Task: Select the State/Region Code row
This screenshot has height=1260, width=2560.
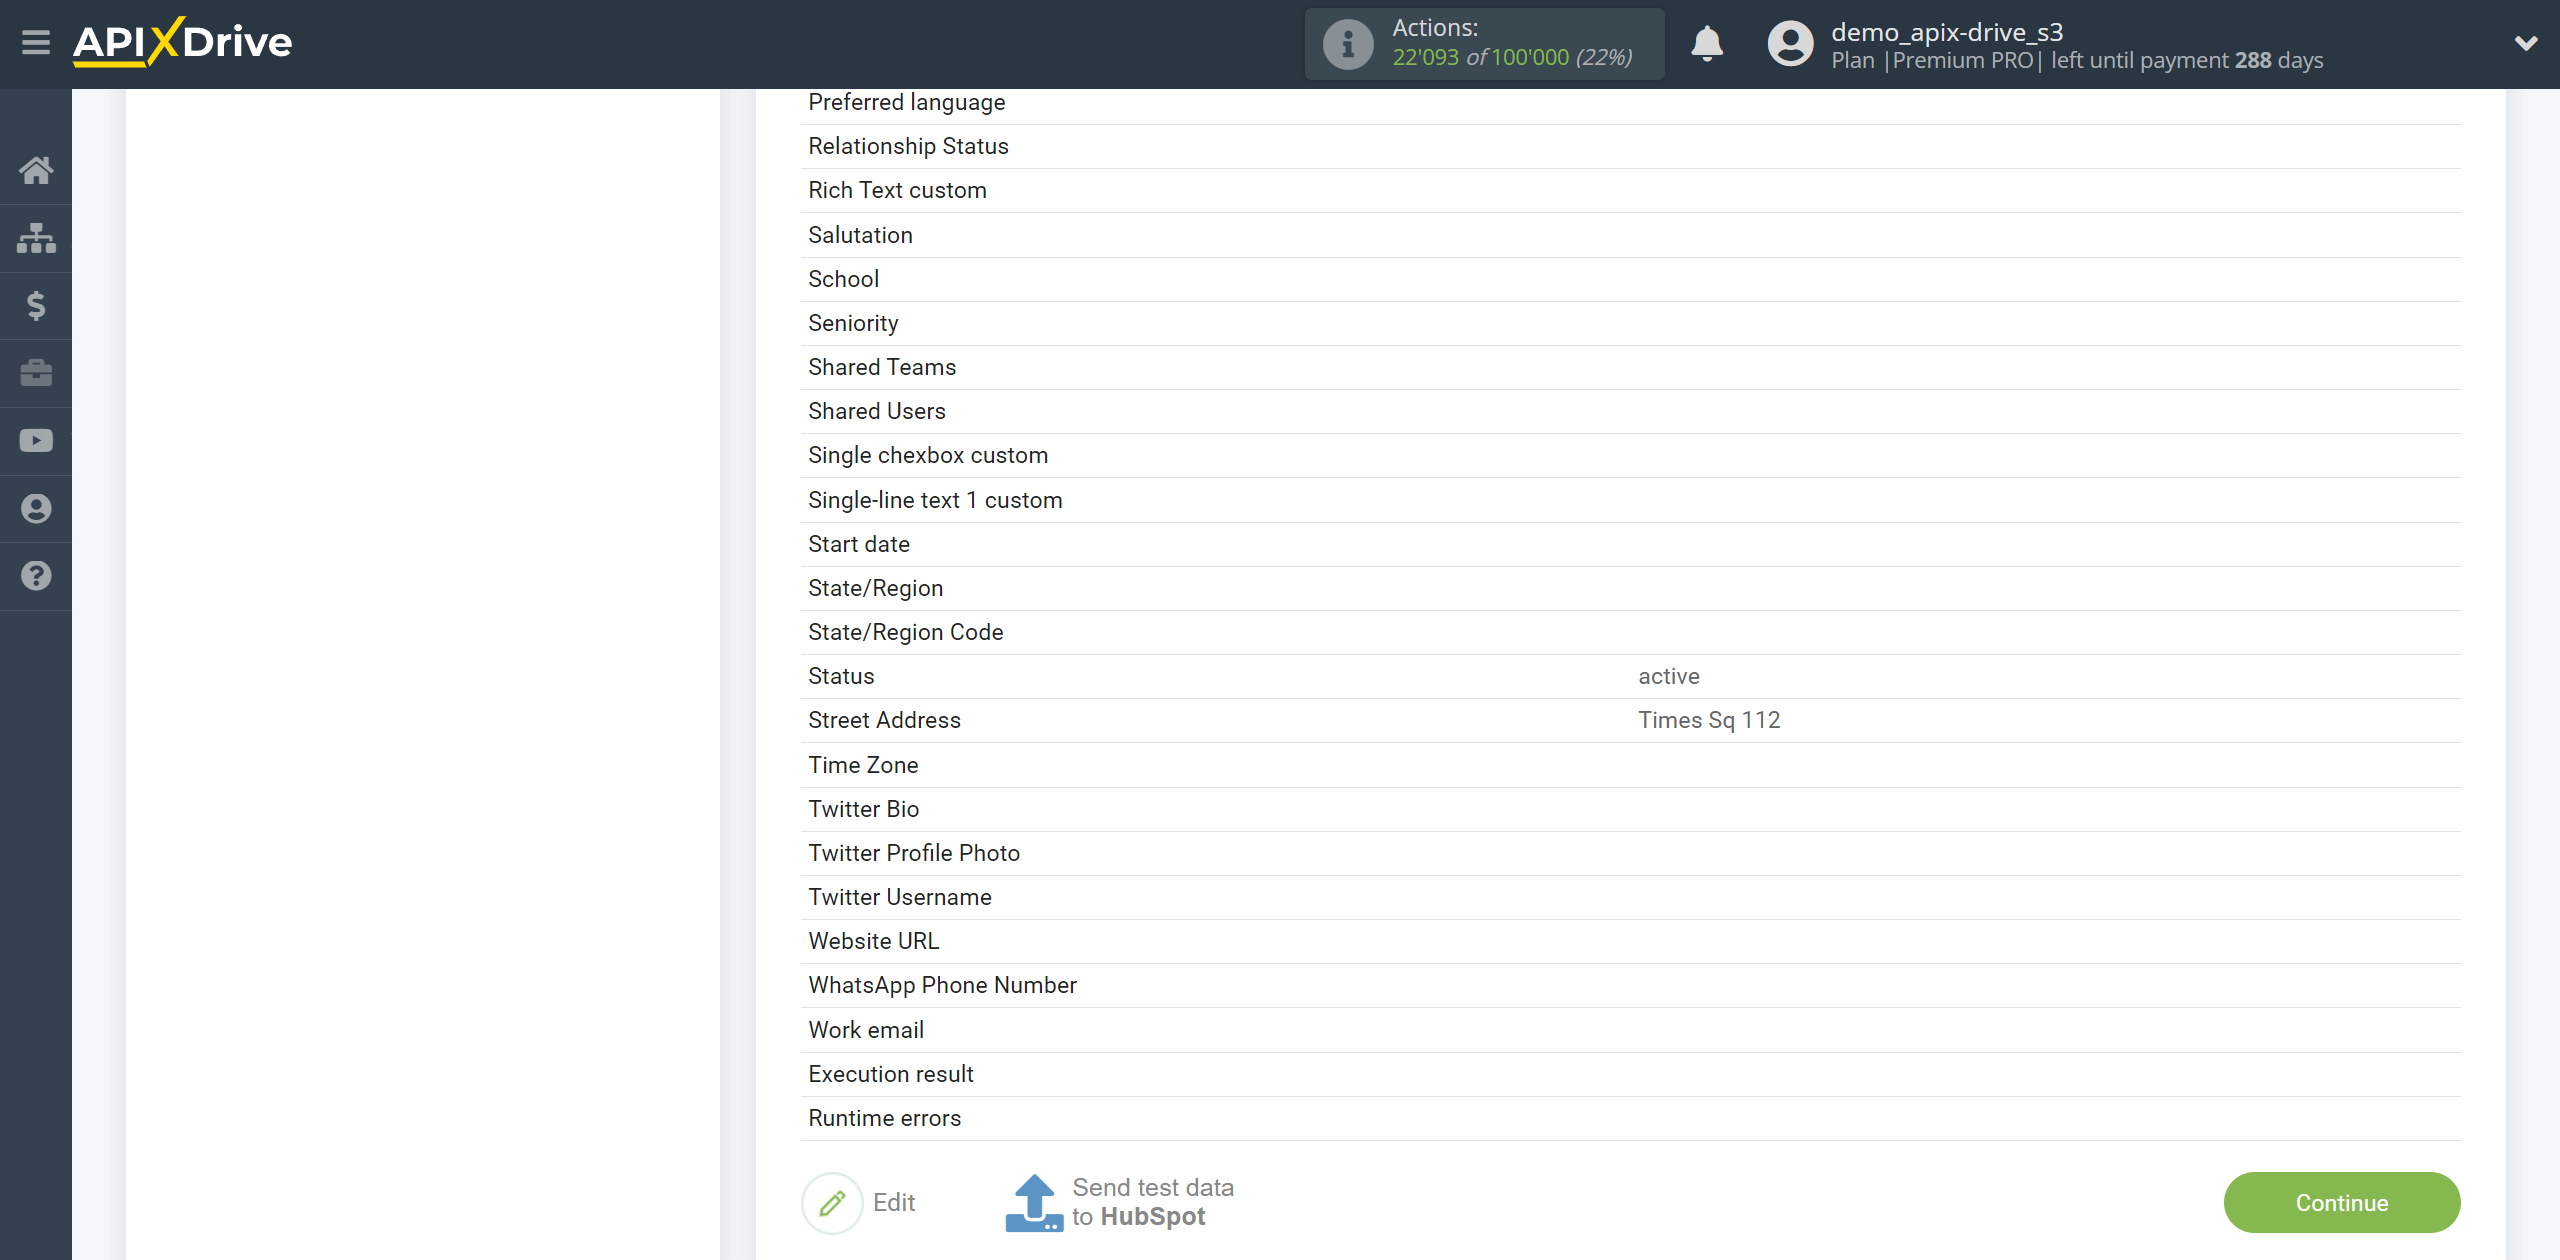Action: pos(1630,633)
